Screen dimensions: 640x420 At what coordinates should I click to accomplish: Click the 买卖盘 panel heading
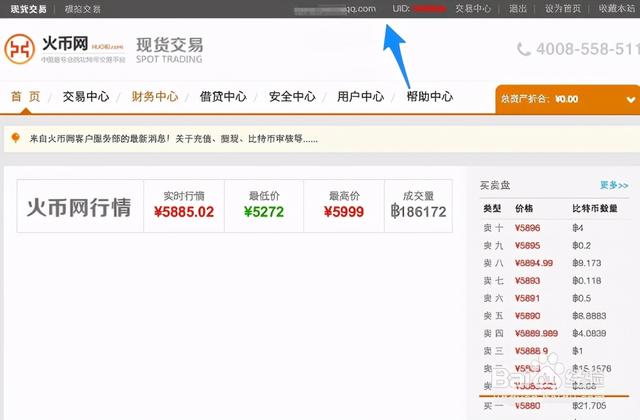point(495,185)
